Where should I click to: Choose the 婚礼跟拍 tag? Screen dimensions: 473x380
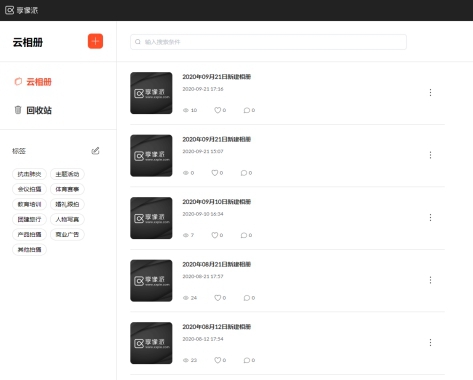(x=67, y=204)
